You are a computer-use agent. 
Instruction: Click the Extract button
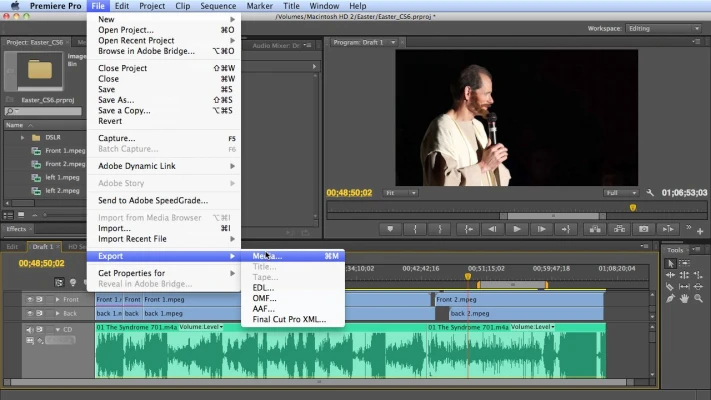point(619,229)
